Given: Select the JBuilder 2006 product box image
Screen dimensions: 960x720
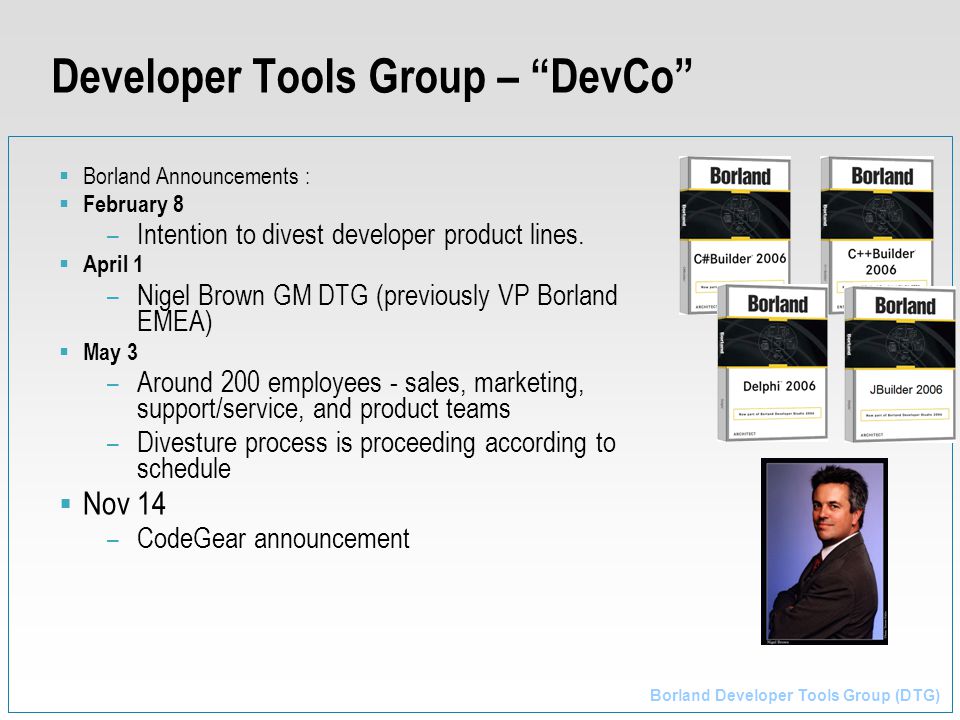Looking at the screenshot, I should click(x=900, y=364).
